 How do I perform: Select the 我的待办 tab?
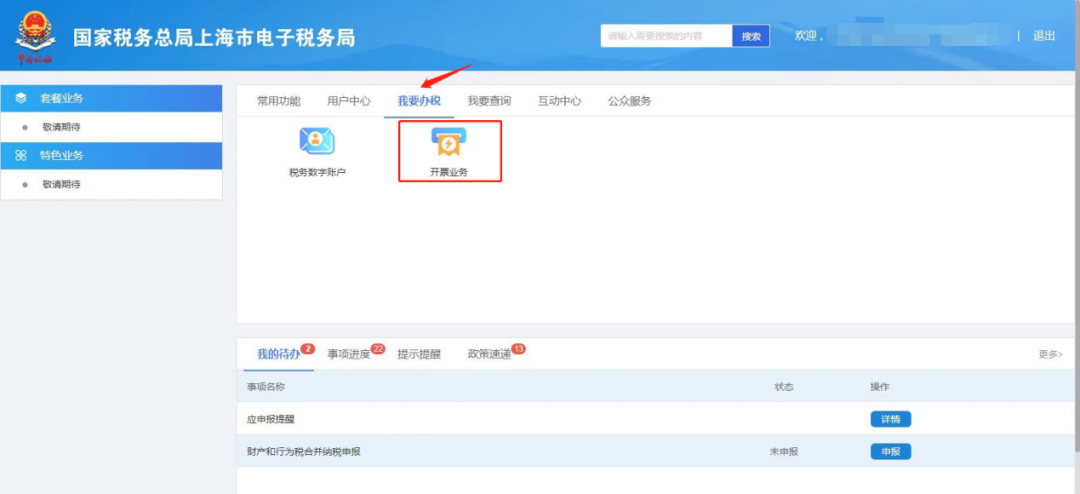coord(279,355)
